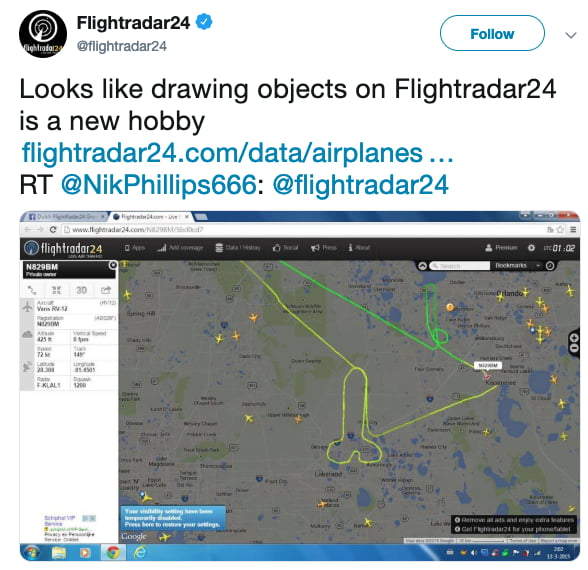The width and height of the screenshot is (588, 570).
Task: Click the blue verified badge
Action: [204, 22]
